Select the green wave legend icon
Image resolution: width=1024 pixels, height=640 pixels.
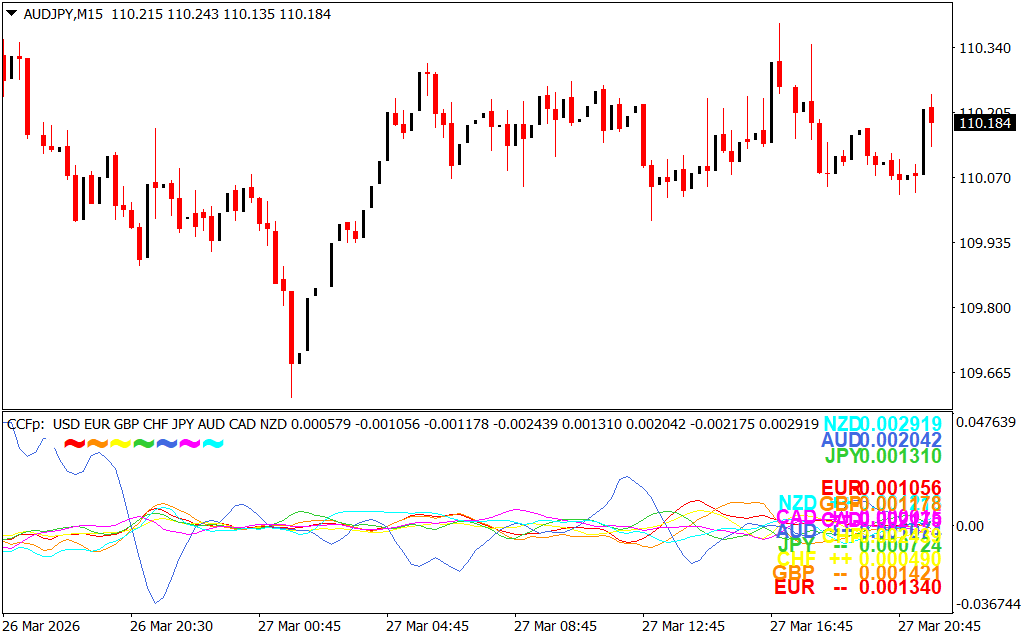pyautogui.click(x=143, y=443)
